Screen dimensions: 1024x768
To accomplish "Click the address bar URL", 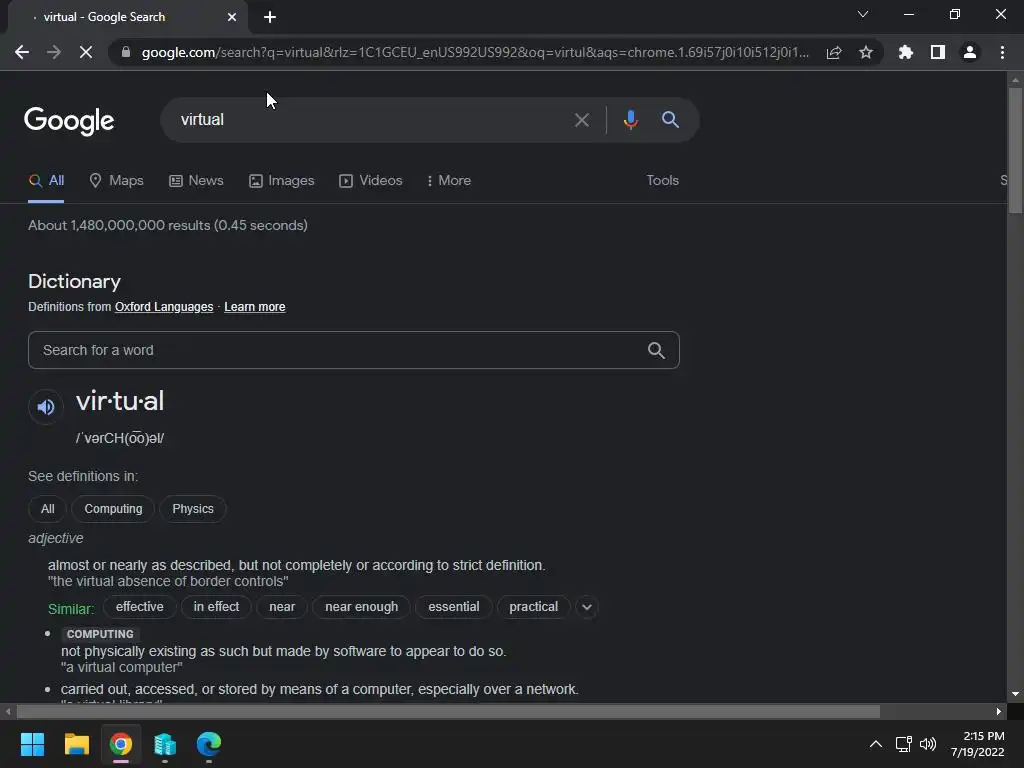I will point(475,52).
